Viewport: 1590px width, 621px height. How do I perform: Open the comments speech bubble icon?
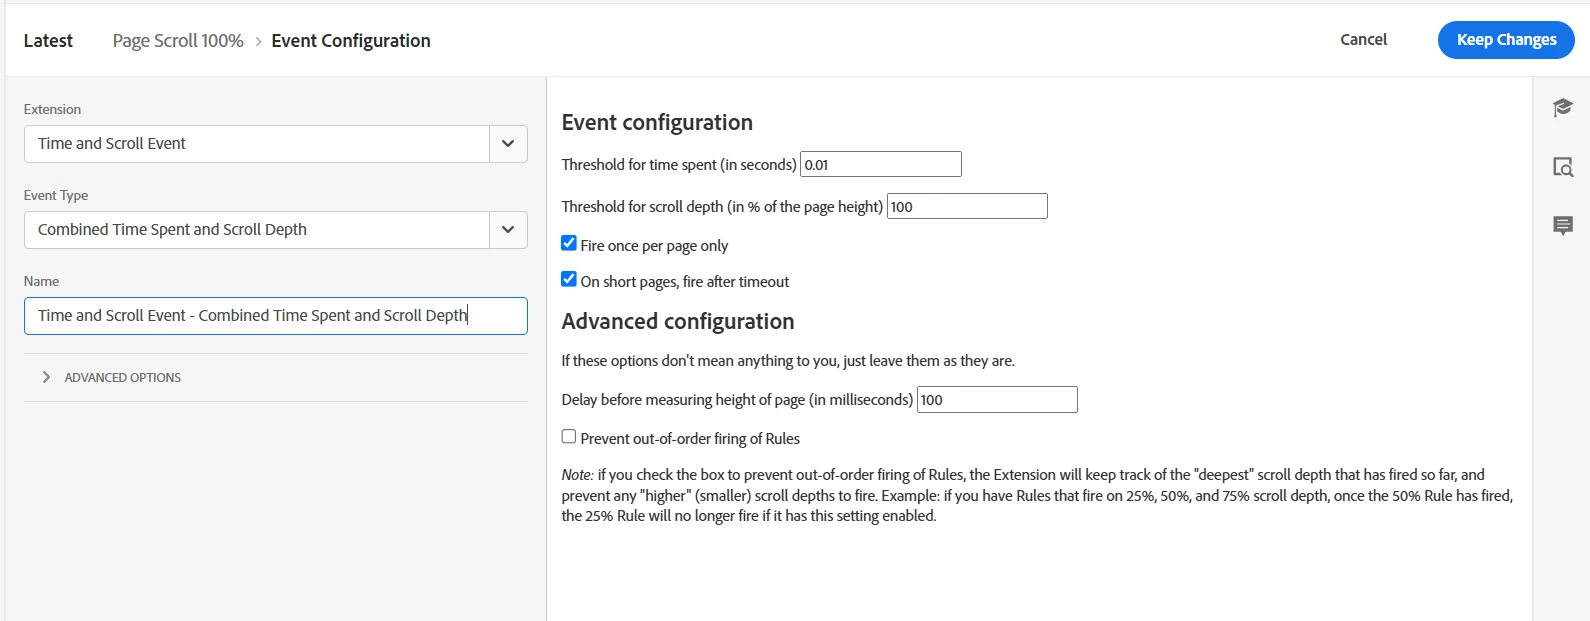pyautogui.click(x=1563, y=226)
